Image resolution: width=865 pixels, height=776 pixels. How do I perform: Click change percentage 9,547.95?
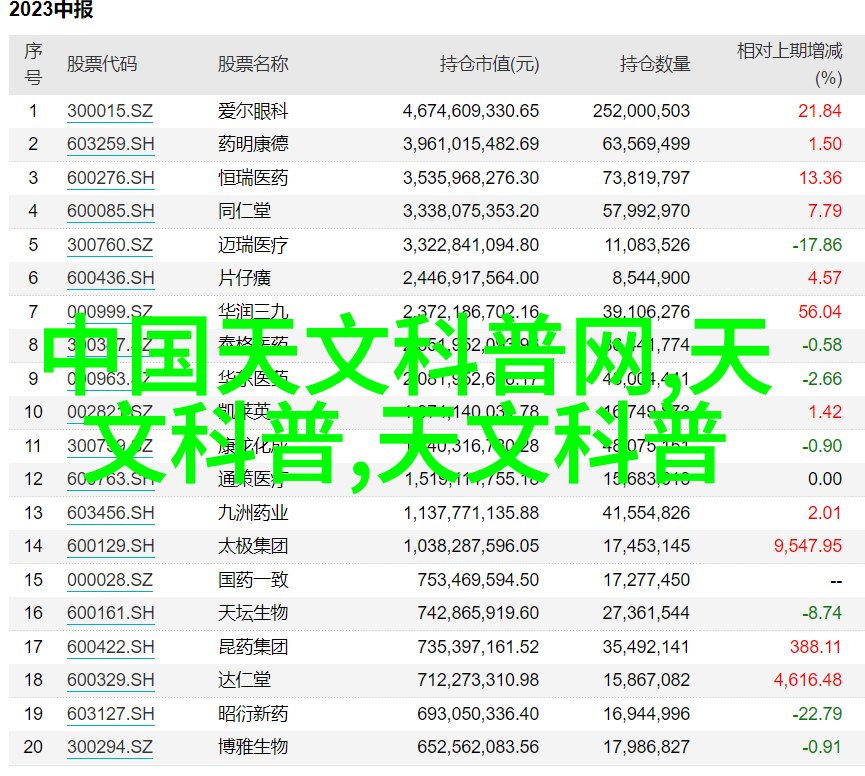pos(808,546)
